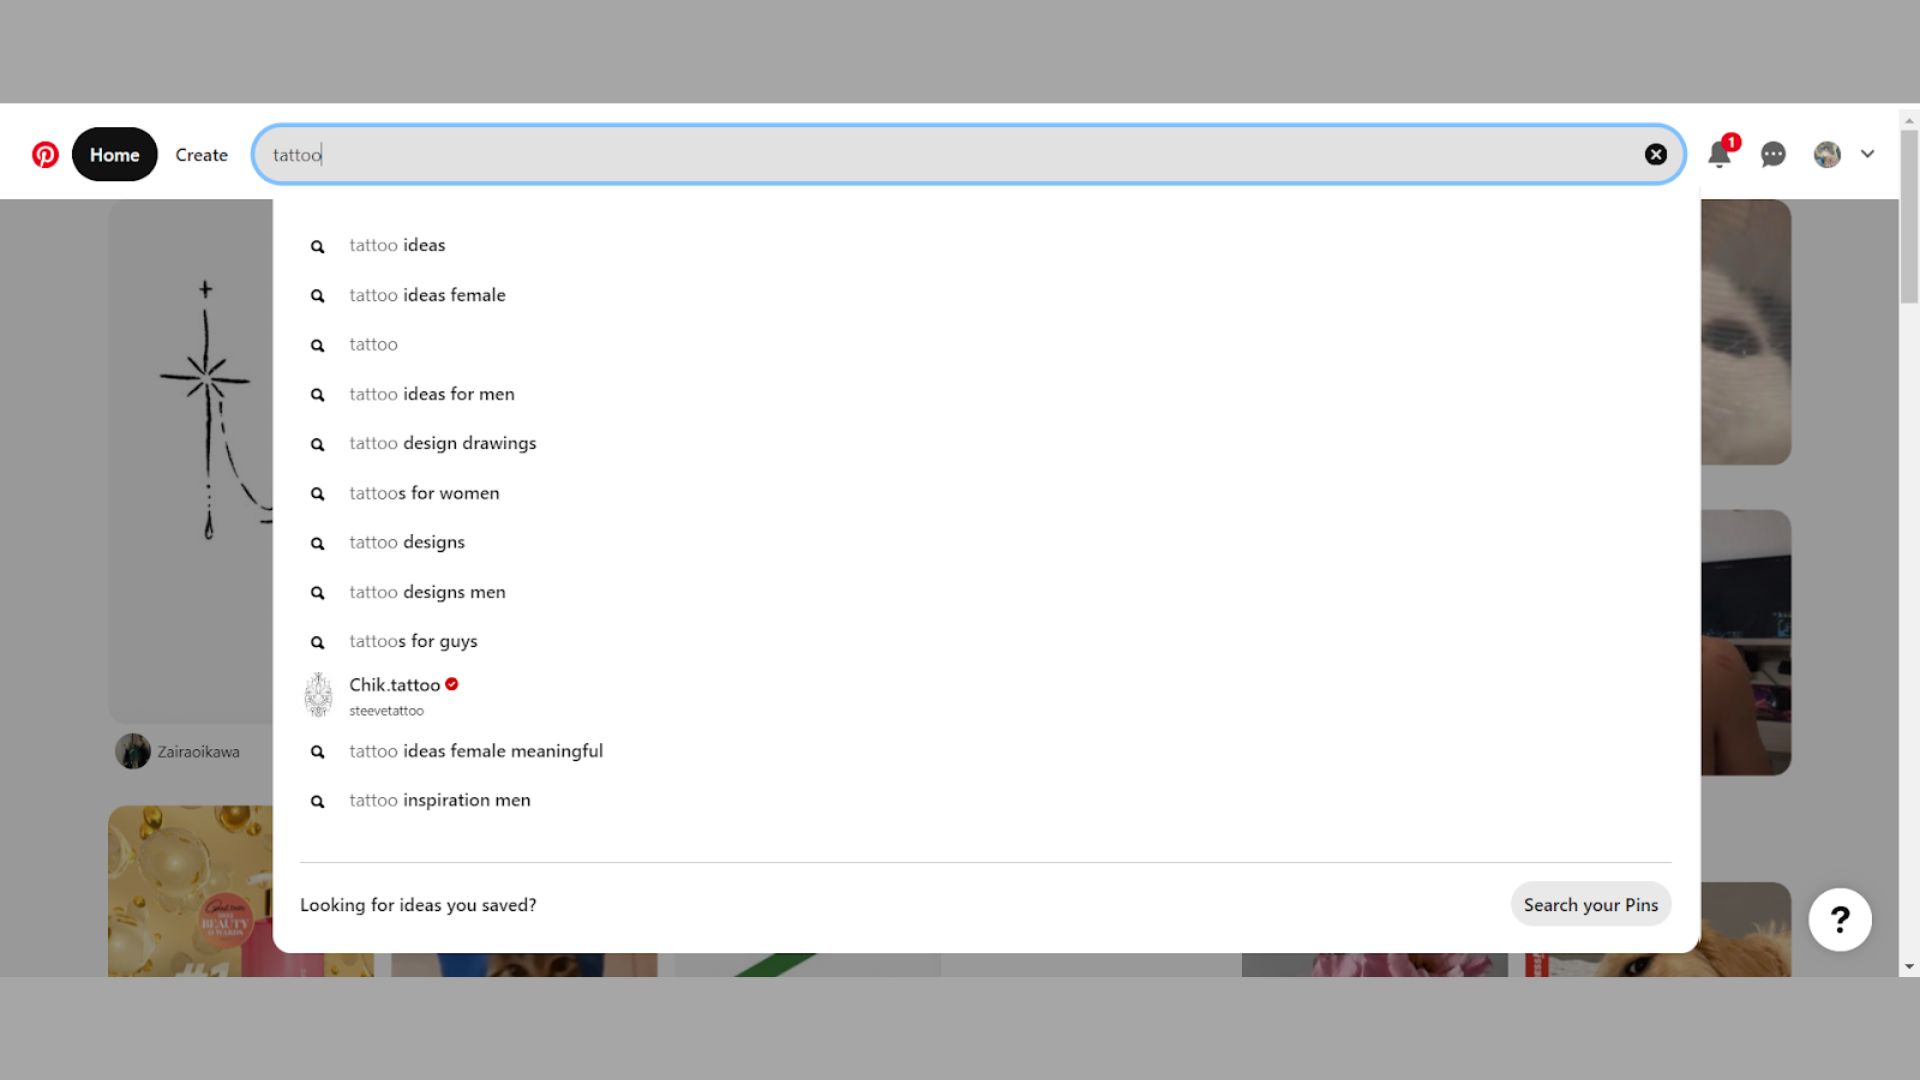Screen dimensions: 1920x1080
Task: Click the "steevetattoo" username text
Action: point(386,711)
